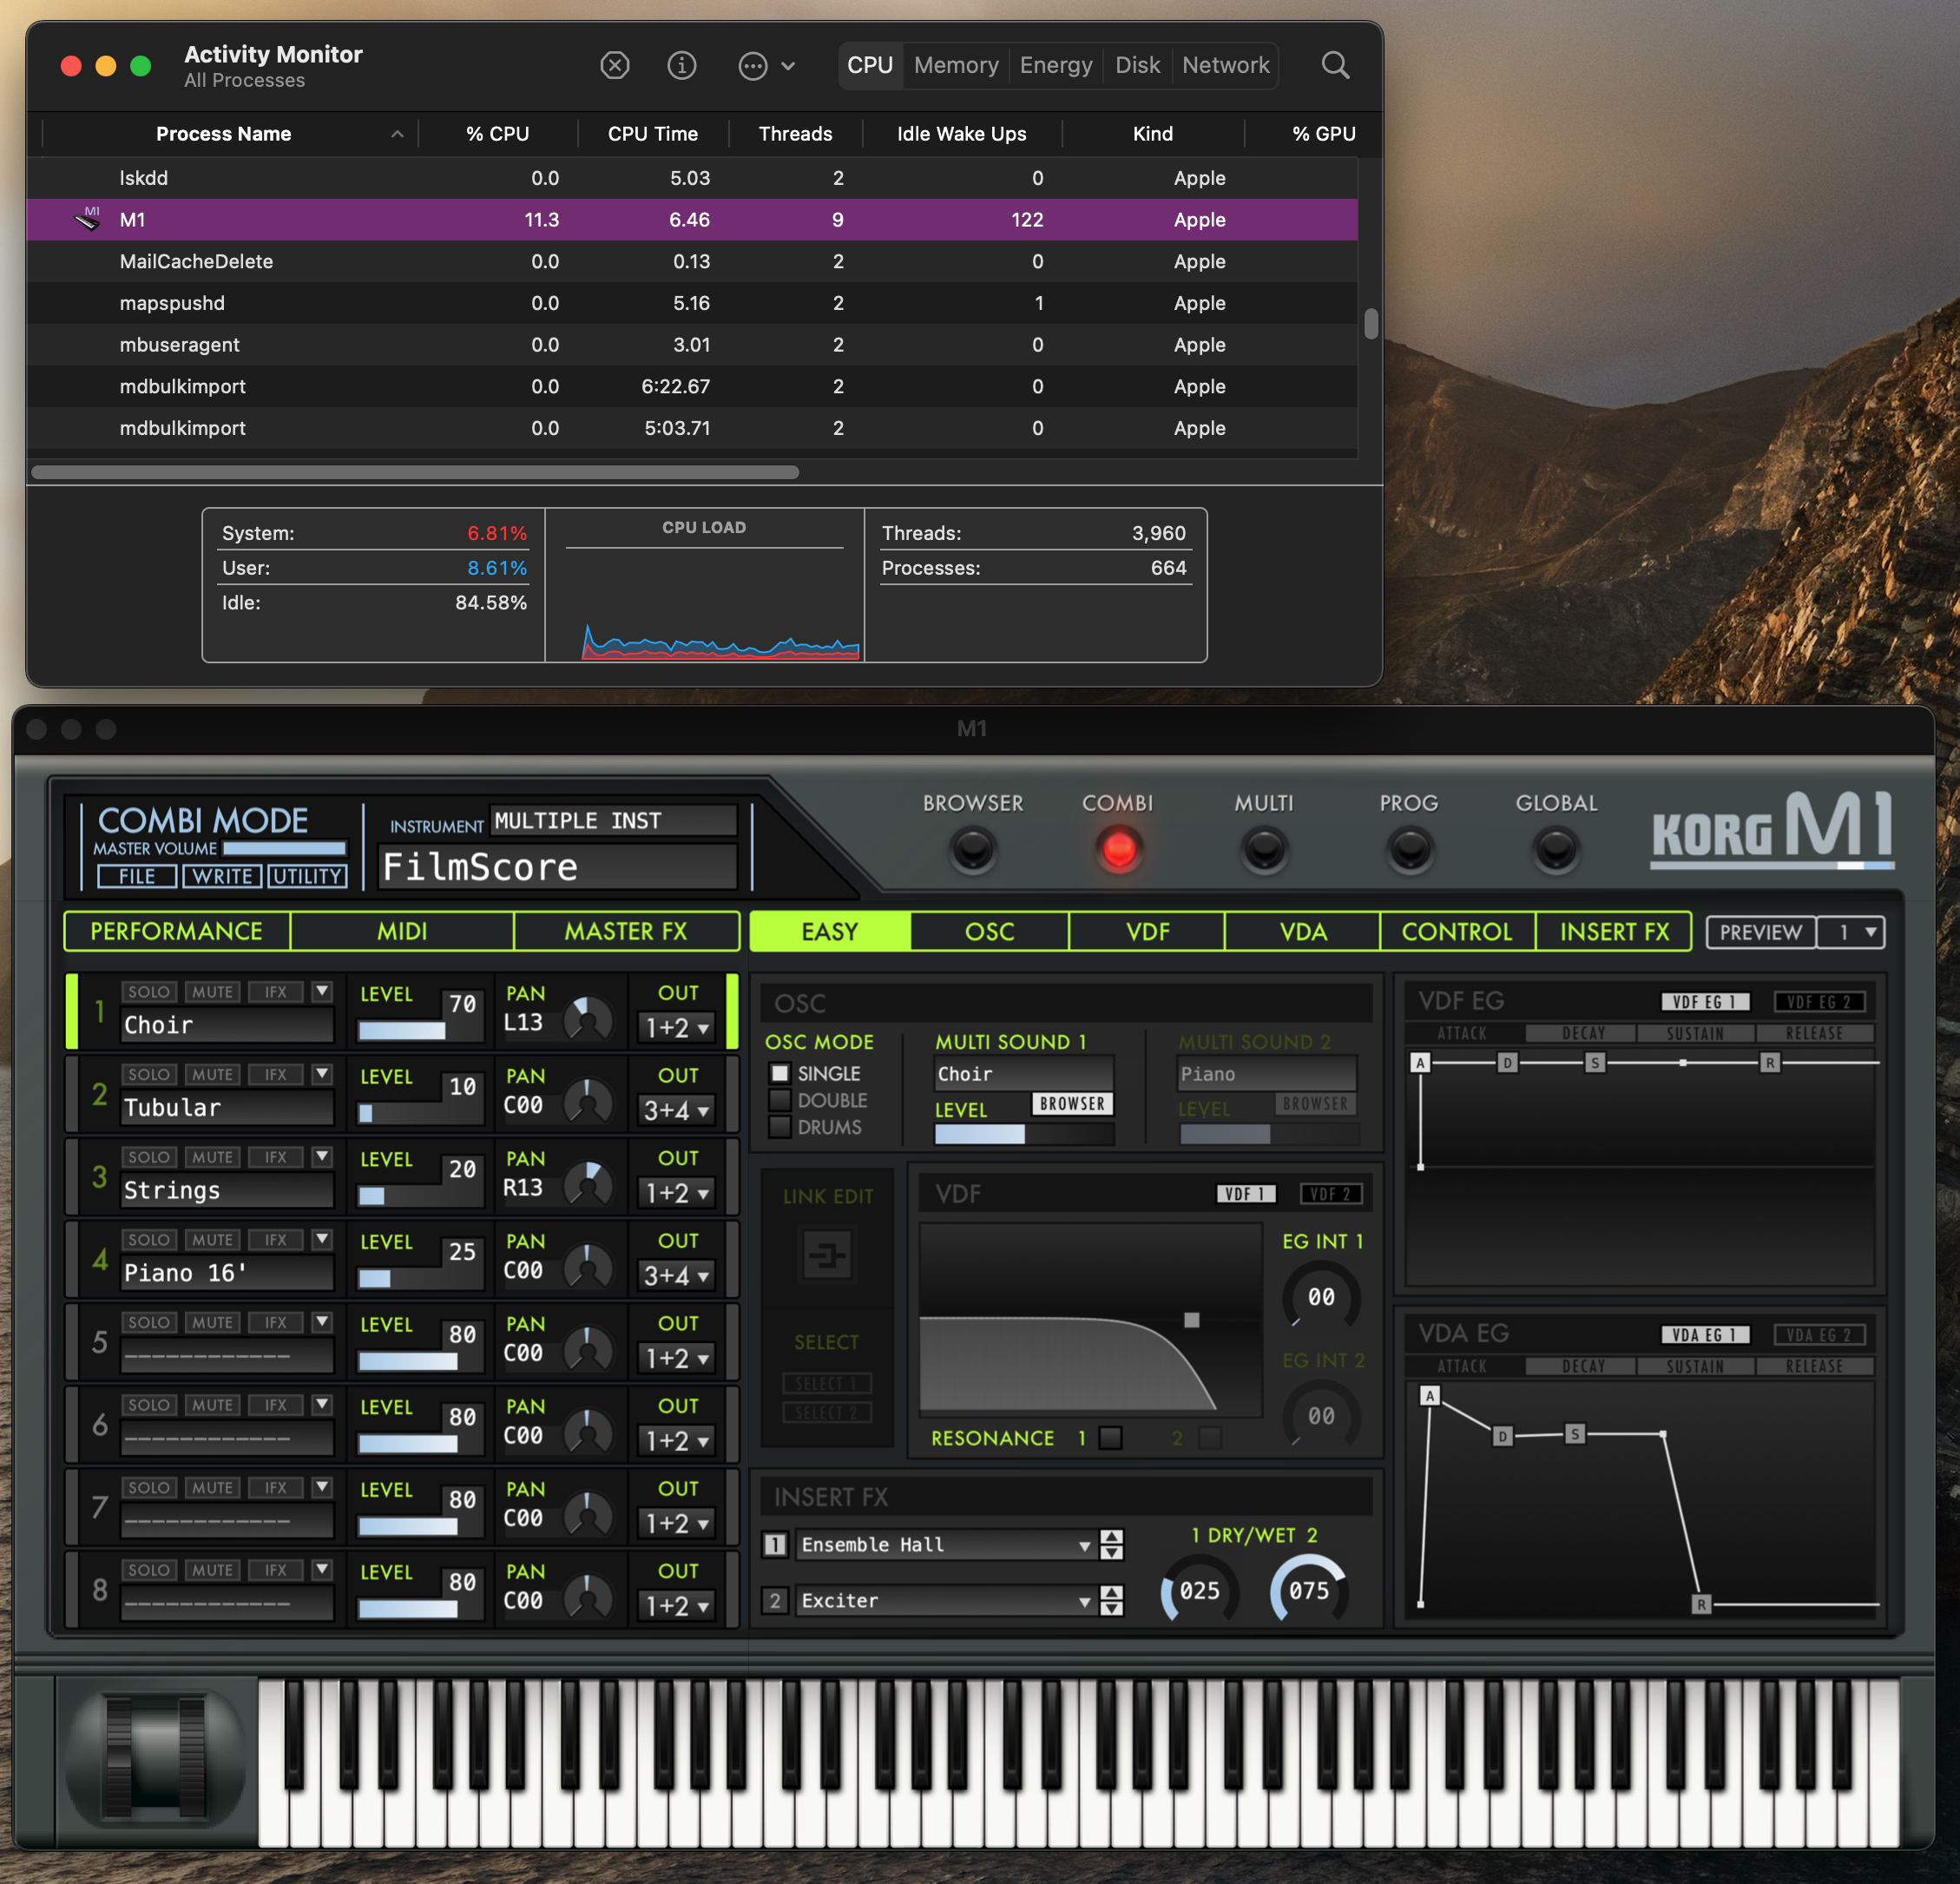
Task: Switch to the Memory tab
Action: (x=956, y=66)
